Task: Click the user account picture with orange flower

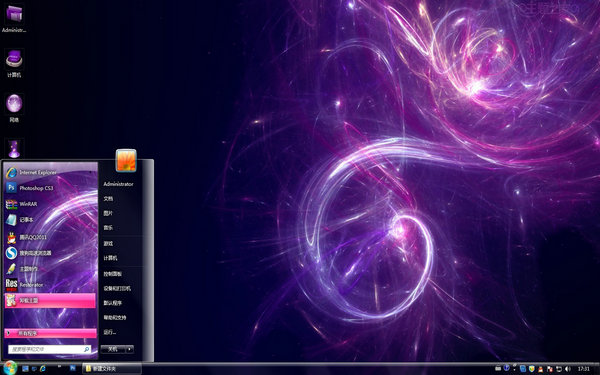Action: click(x=126, y=160)
